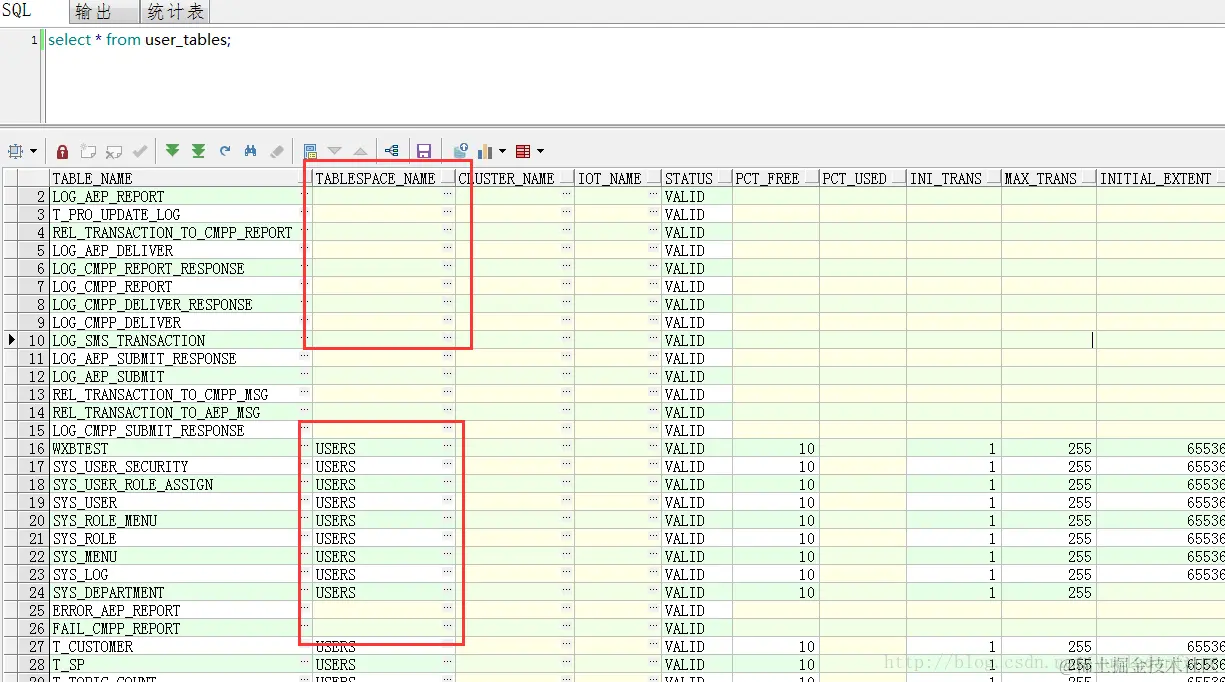Click VALID status cell for SYS_LOG
The height and width of the screenshot is (682, 1225).
(697, 574)
